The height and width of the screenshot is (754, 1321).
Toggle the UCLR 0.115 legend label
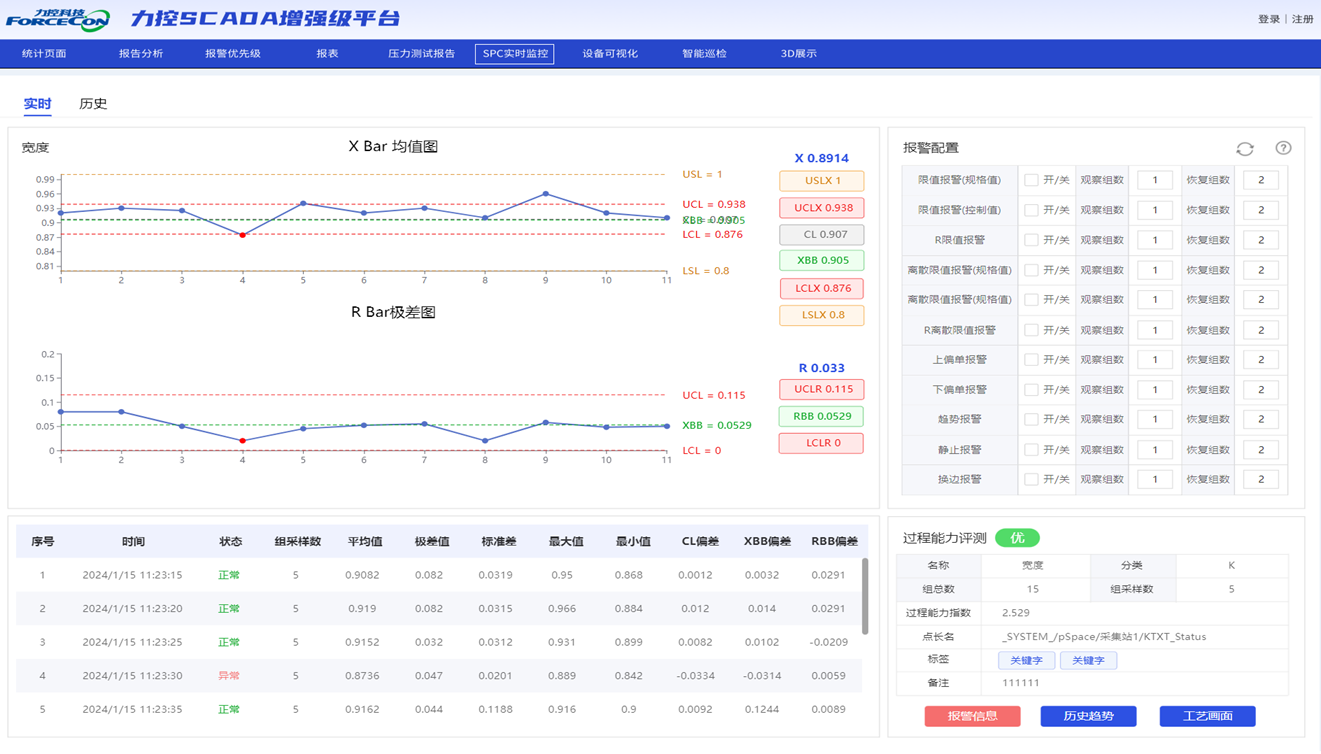tap(821, 389)
